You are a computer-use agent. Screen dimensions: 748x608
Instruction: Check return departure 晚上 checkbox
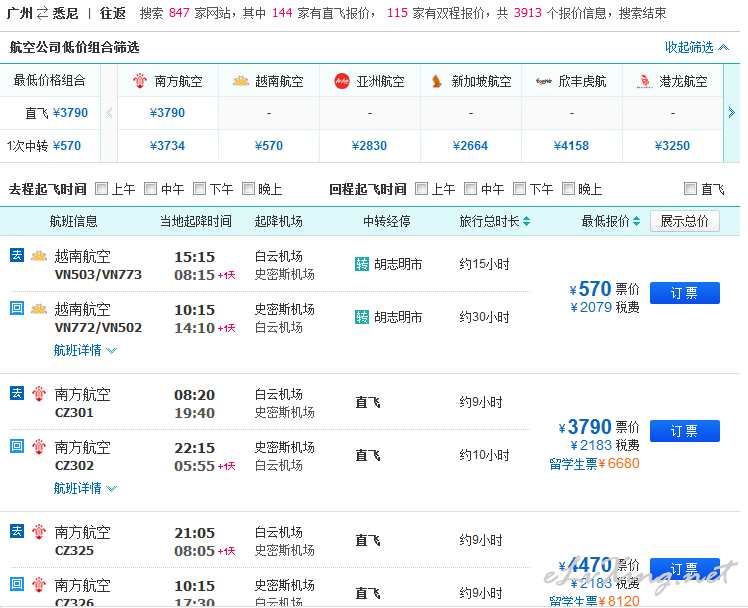(568, 189)
